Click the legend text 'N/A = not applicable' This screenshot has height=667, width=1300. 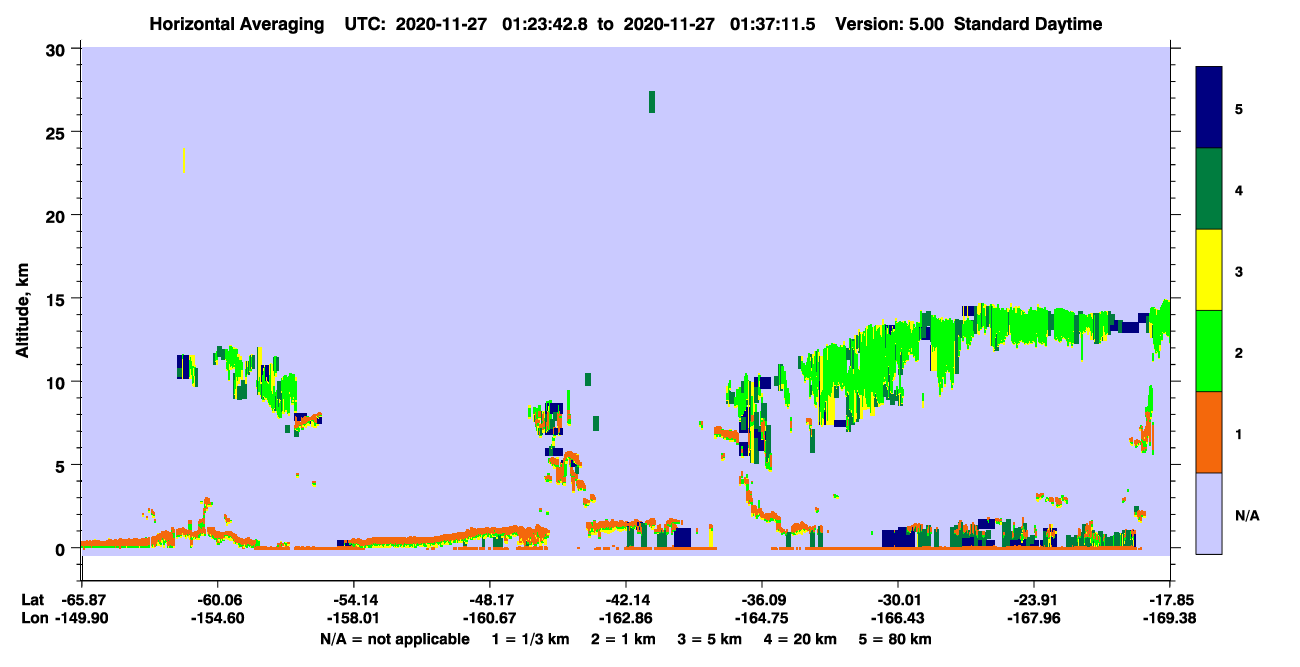click(x=394, y=639)
